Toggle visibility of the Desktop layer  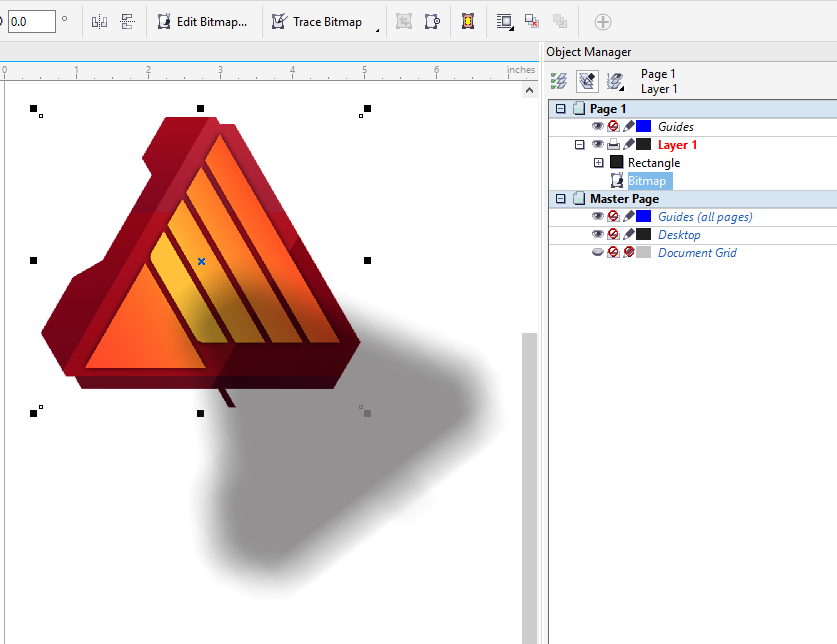tap(597, 233)
